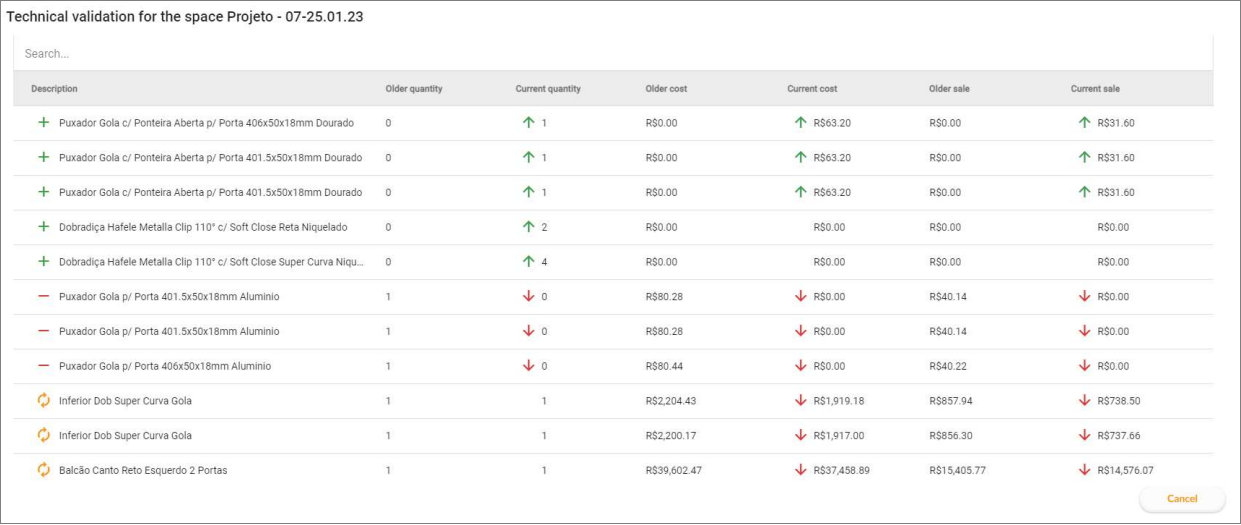The image size is (1241, 525).
Task: Sort by Older quantity column header
Action: 414,89
